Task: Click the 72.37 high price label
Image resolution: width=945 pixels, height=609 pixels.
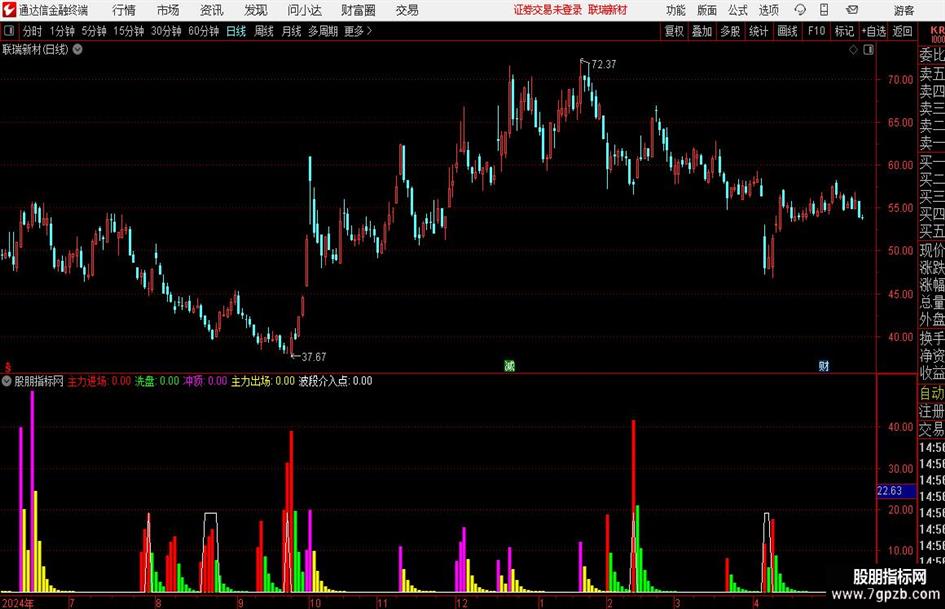Action: coord(604,64)
